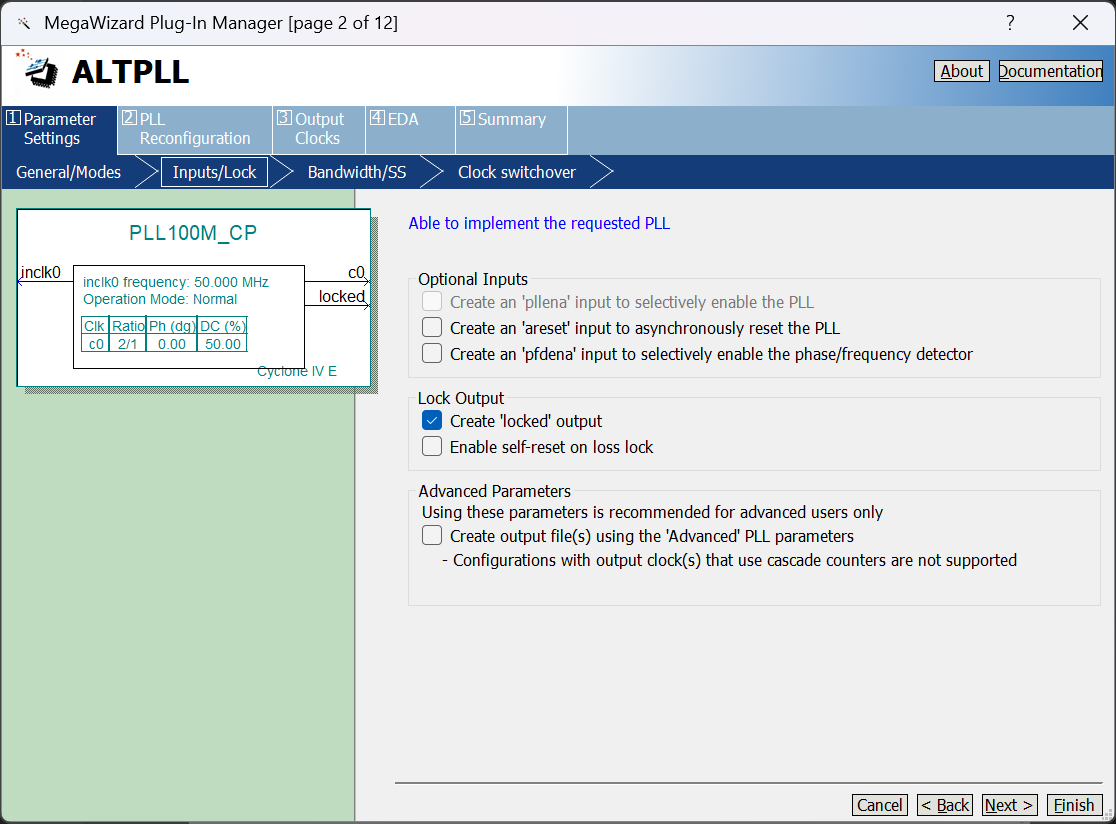1116x824 pixels.
Task: Click the 'Clk' column header
Action: (95, 326)
